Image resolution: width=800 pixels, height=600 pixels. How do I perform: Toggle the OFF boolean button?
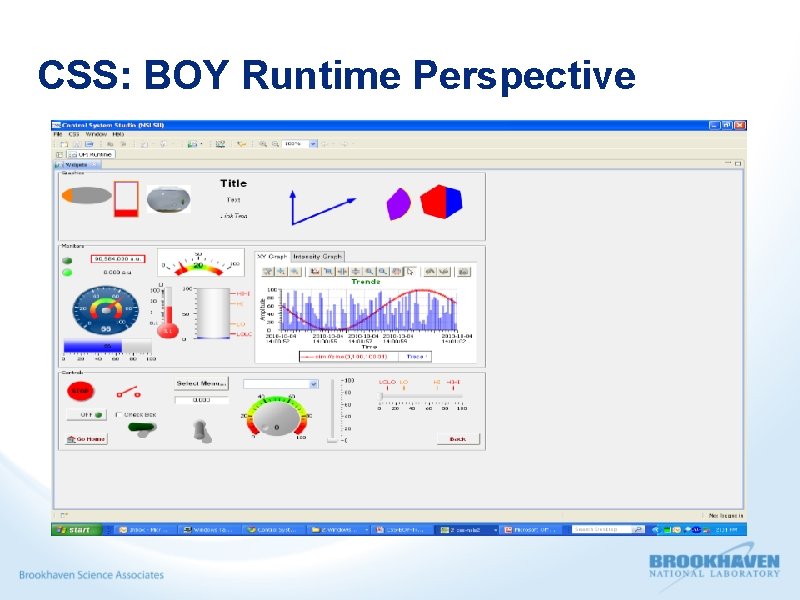tap(86, 415)
